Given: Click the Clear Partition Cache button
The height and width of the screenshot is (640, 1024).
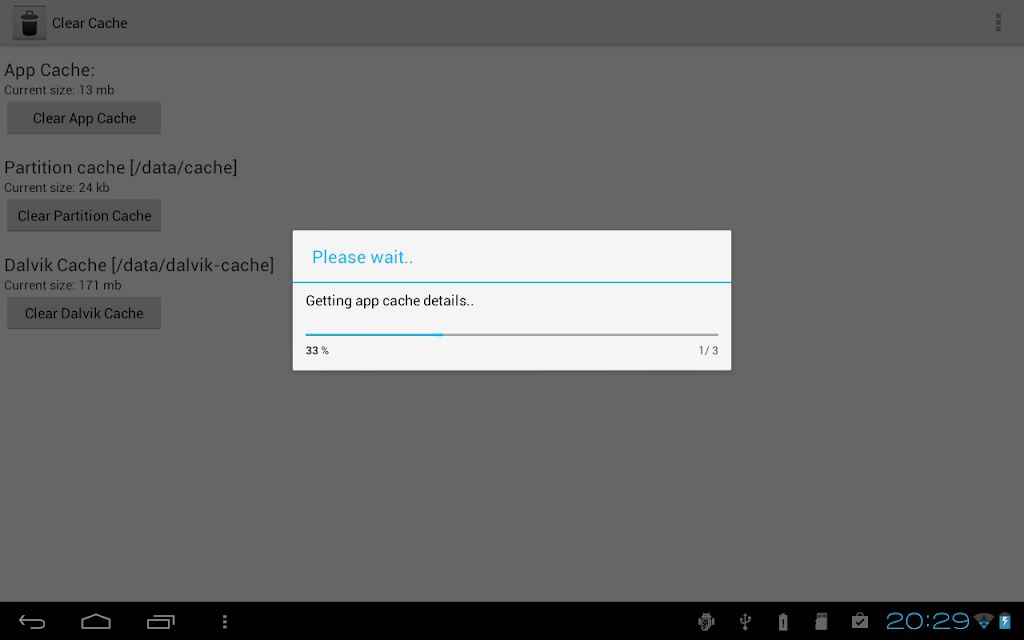Looking at the screenshot, I should pyautogui.click(x=84, y=216).
